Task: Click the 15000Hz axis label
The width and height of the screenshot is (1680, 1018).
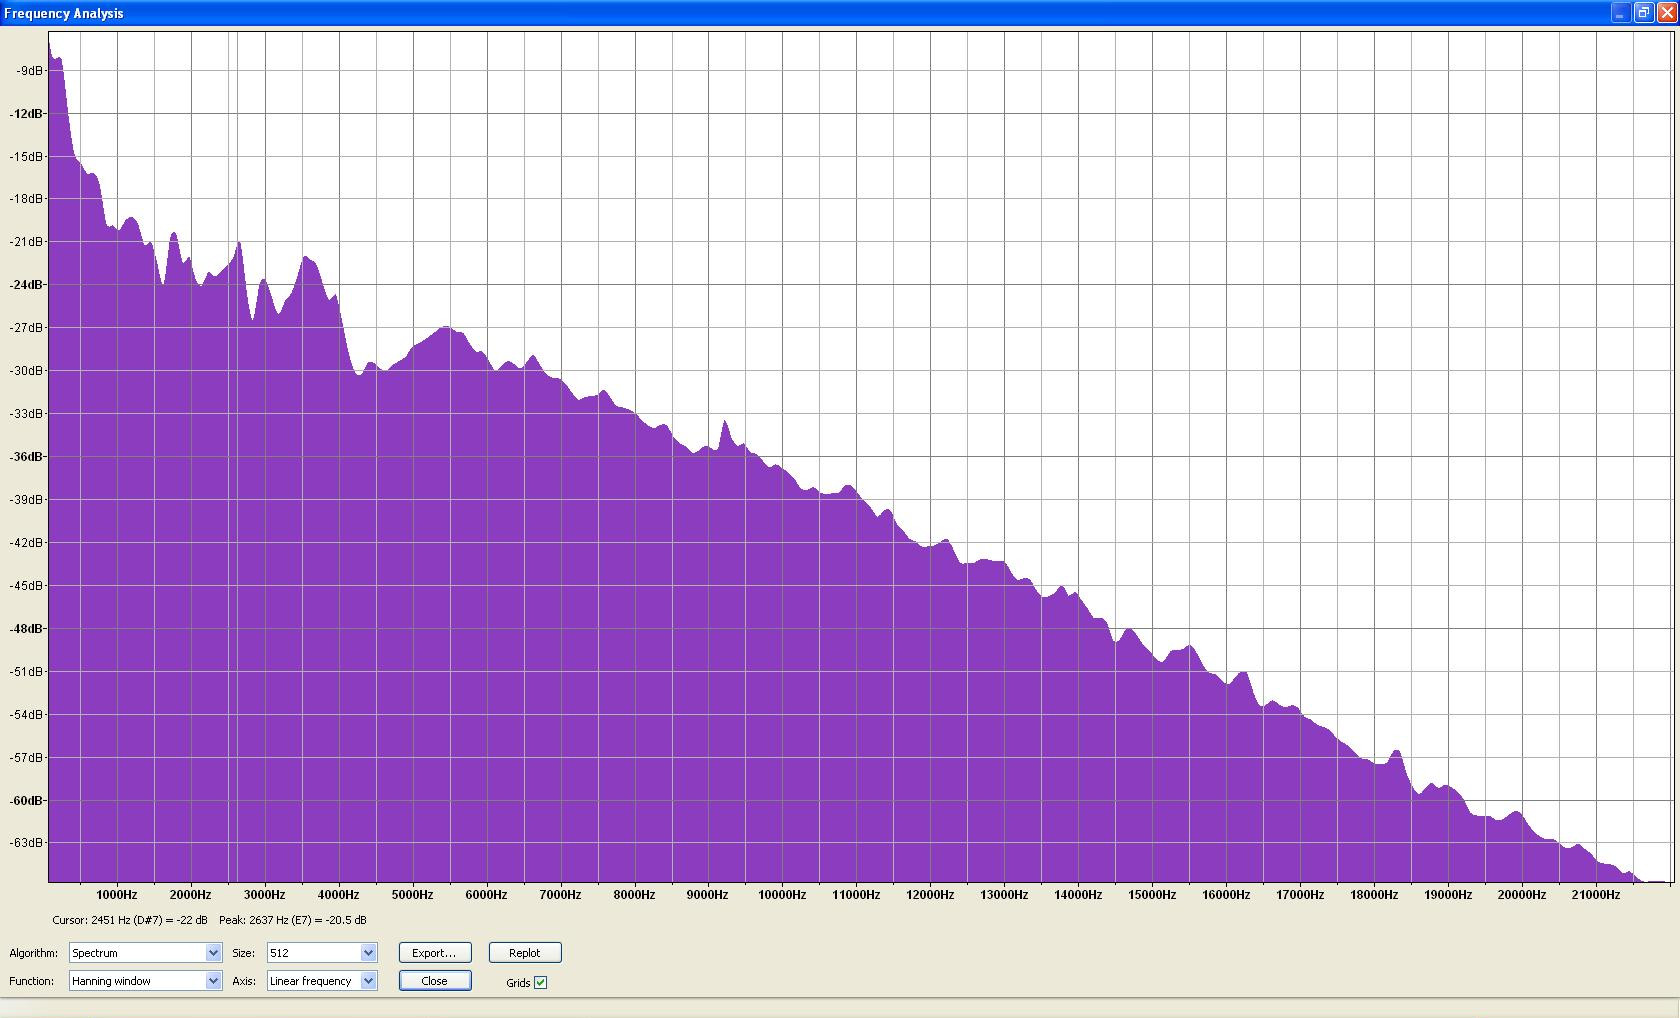Action: tap(1152, 895)
